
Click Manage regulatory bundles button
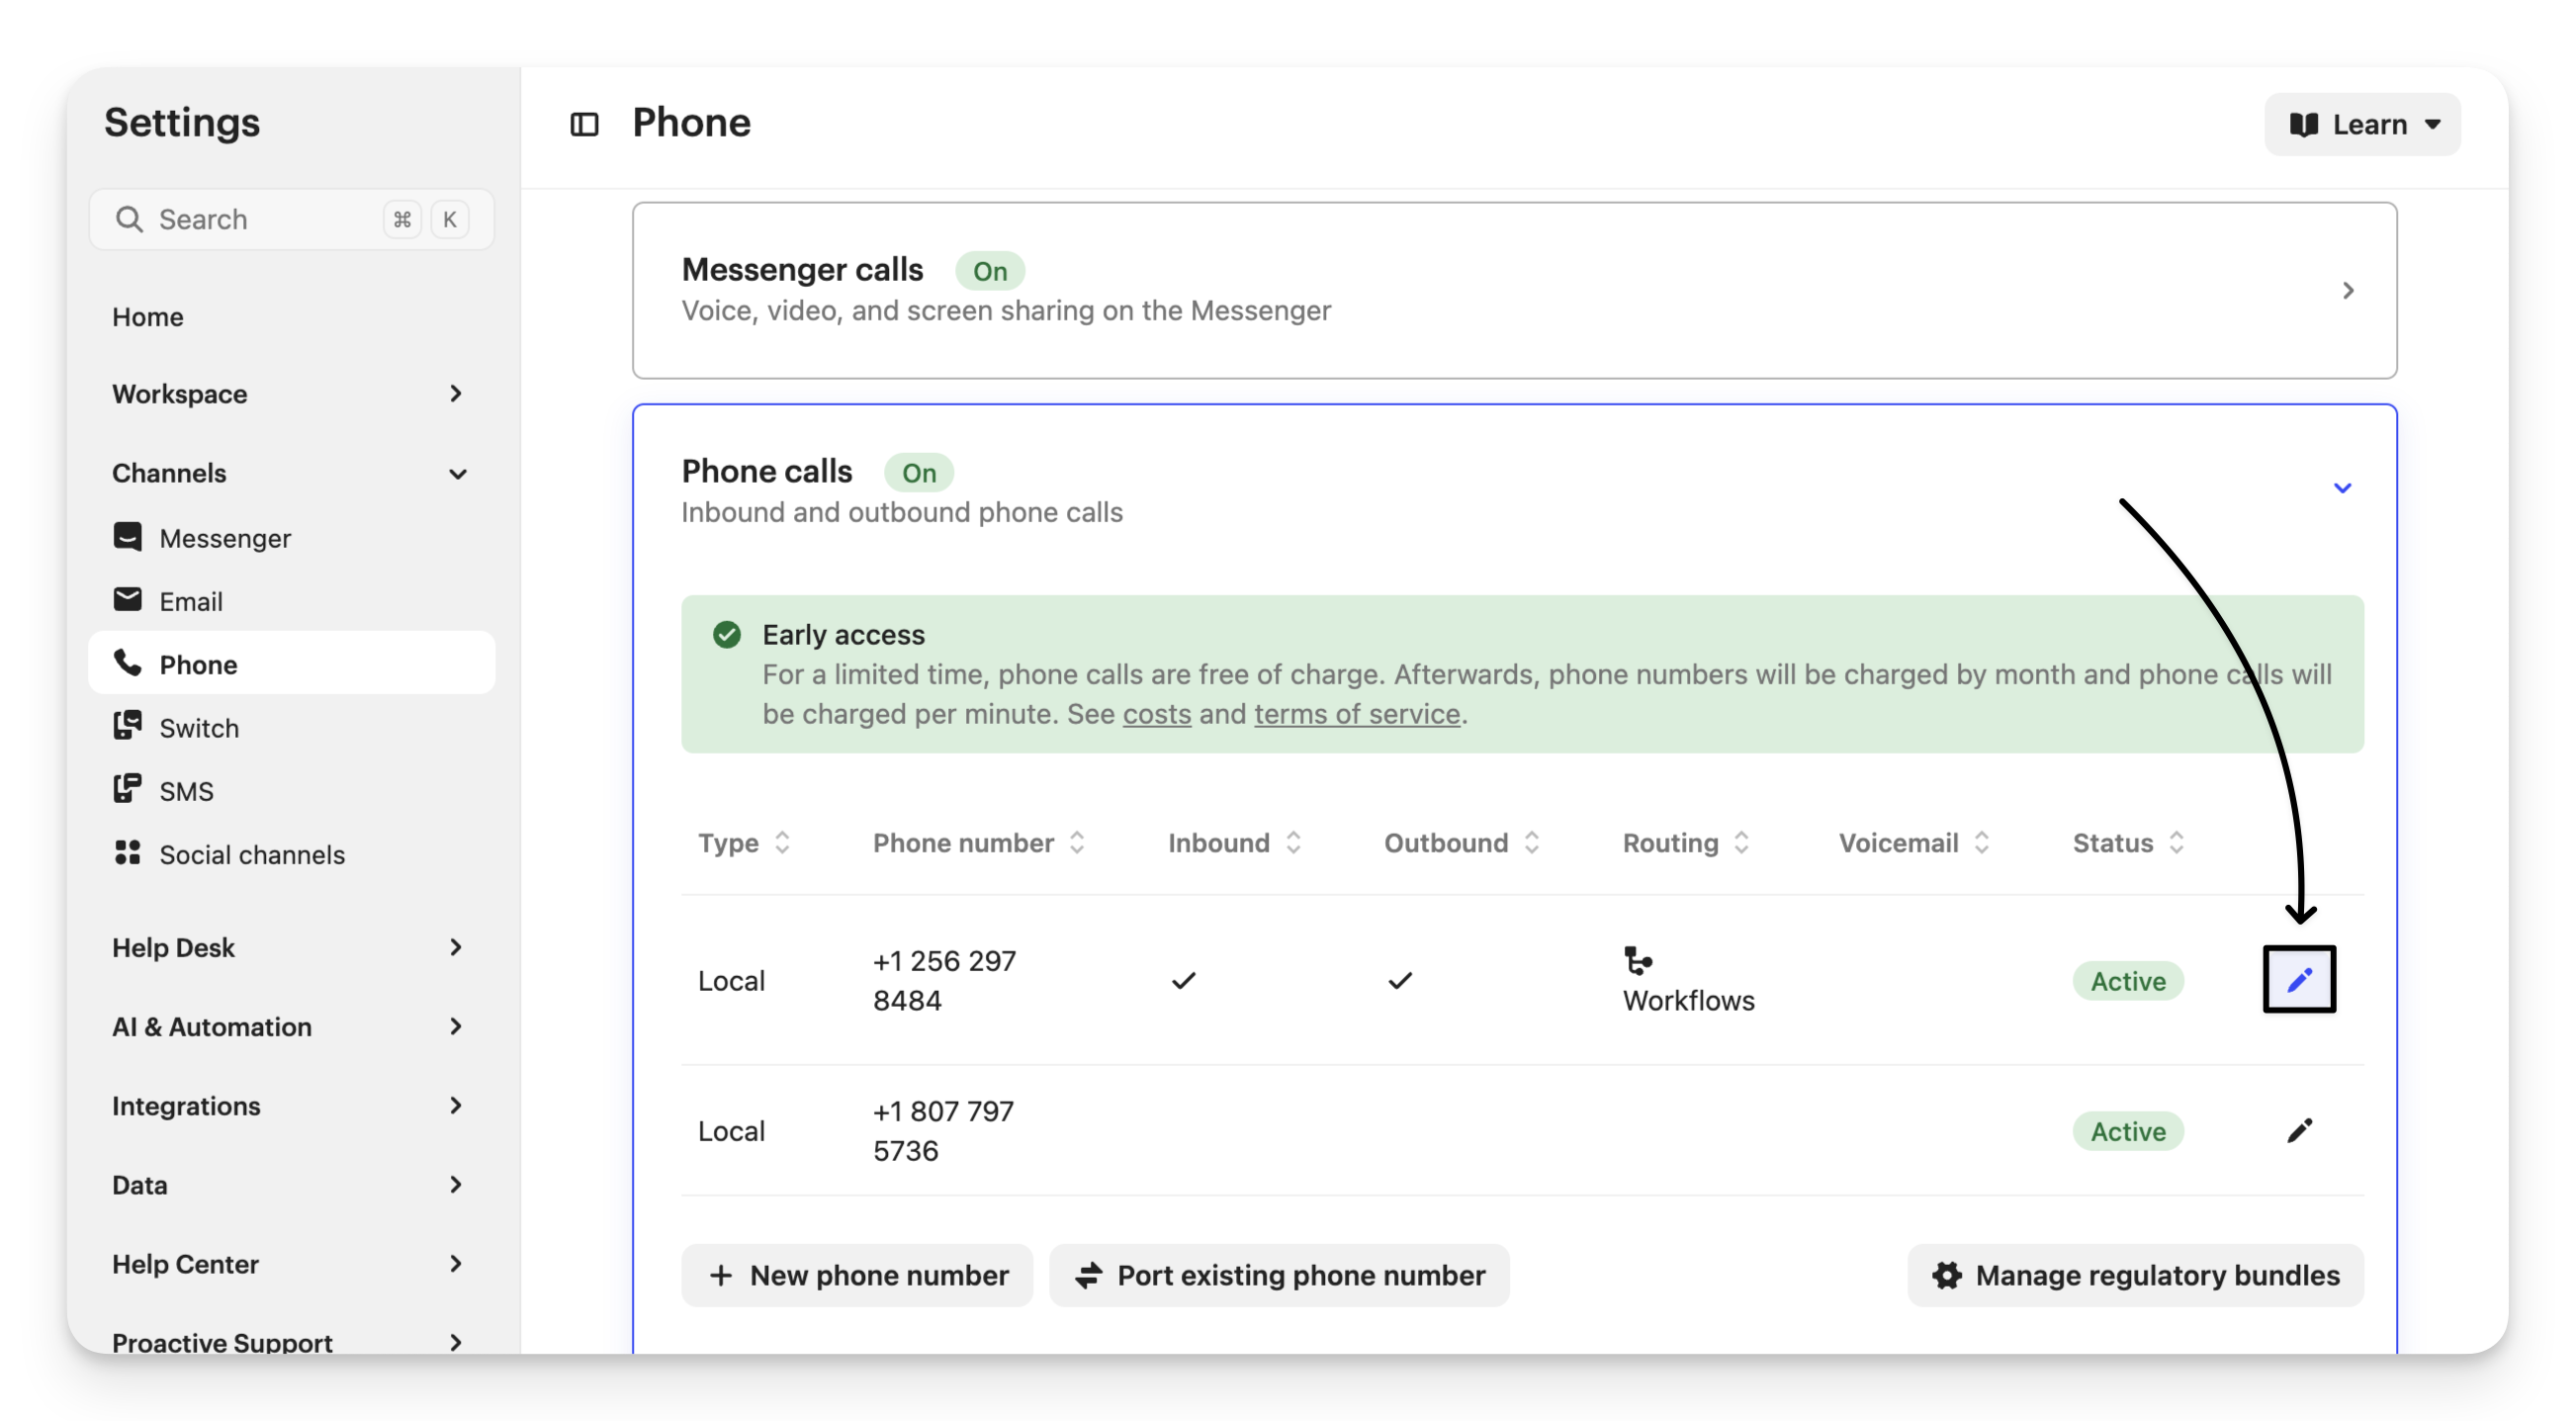tap(2135, 1275)
